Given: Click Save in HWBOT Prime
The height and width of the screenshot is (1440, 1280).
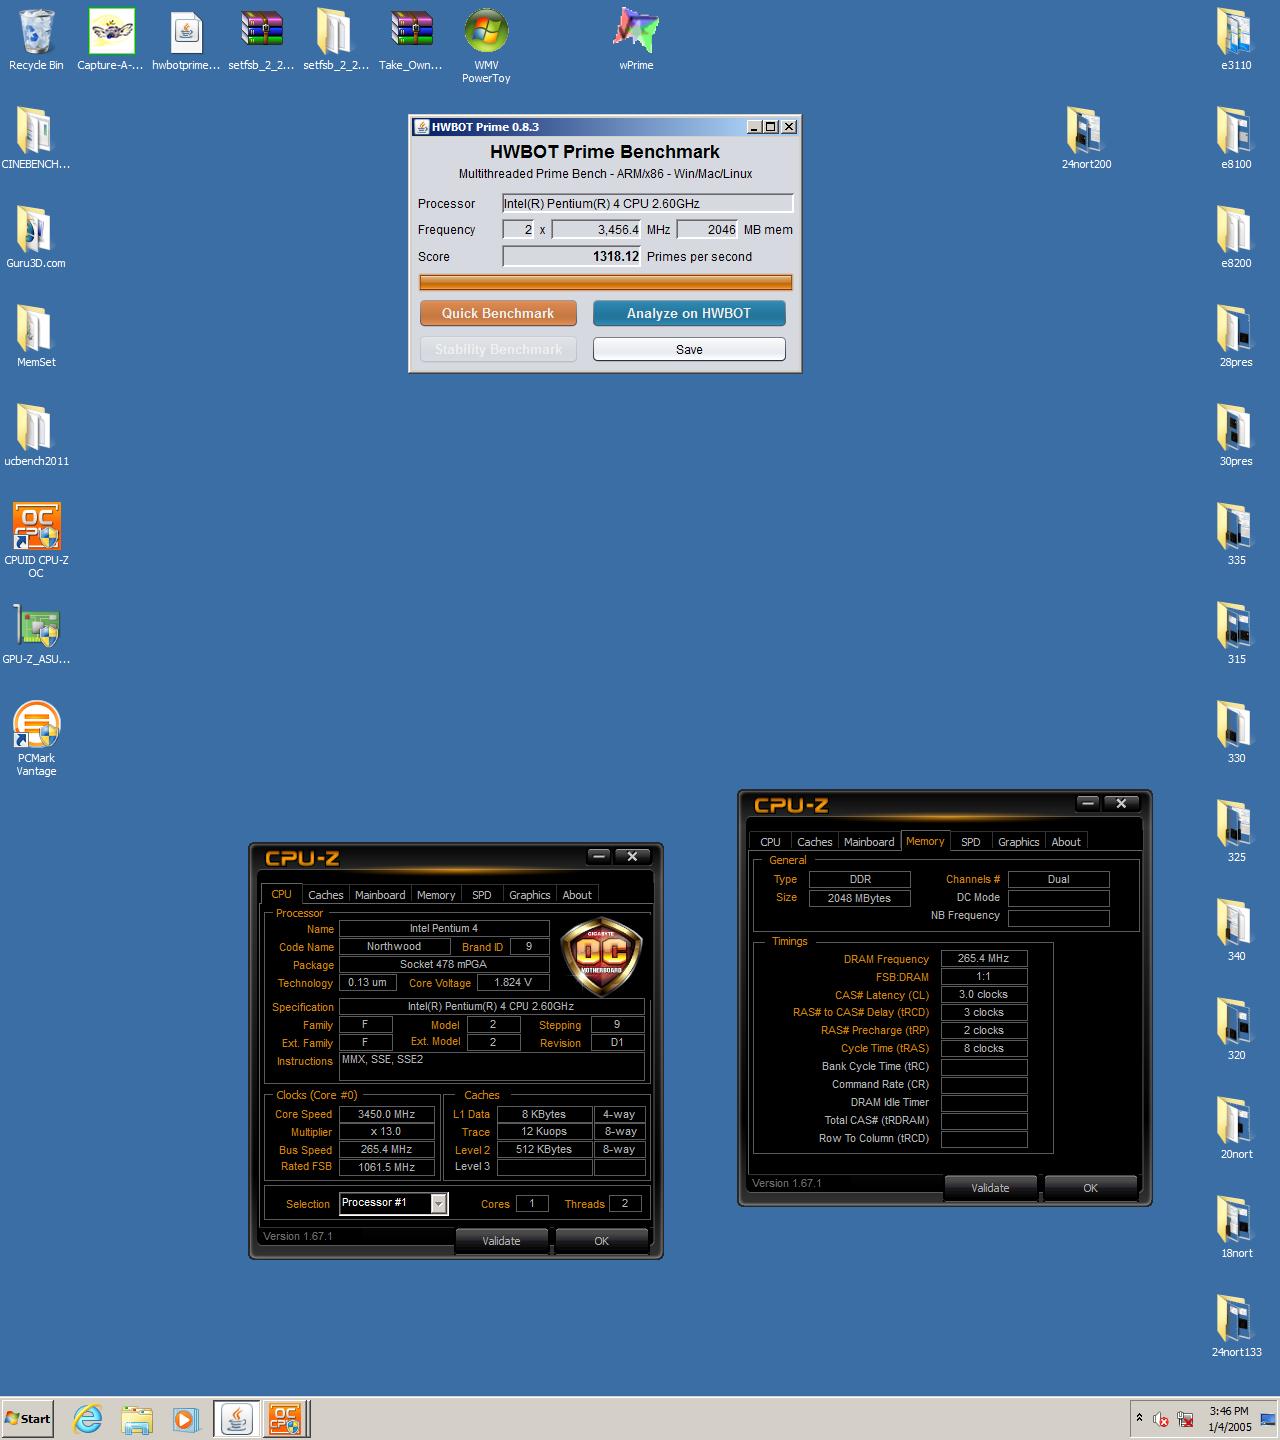Looking at the screenshot, I should [689, 349].
